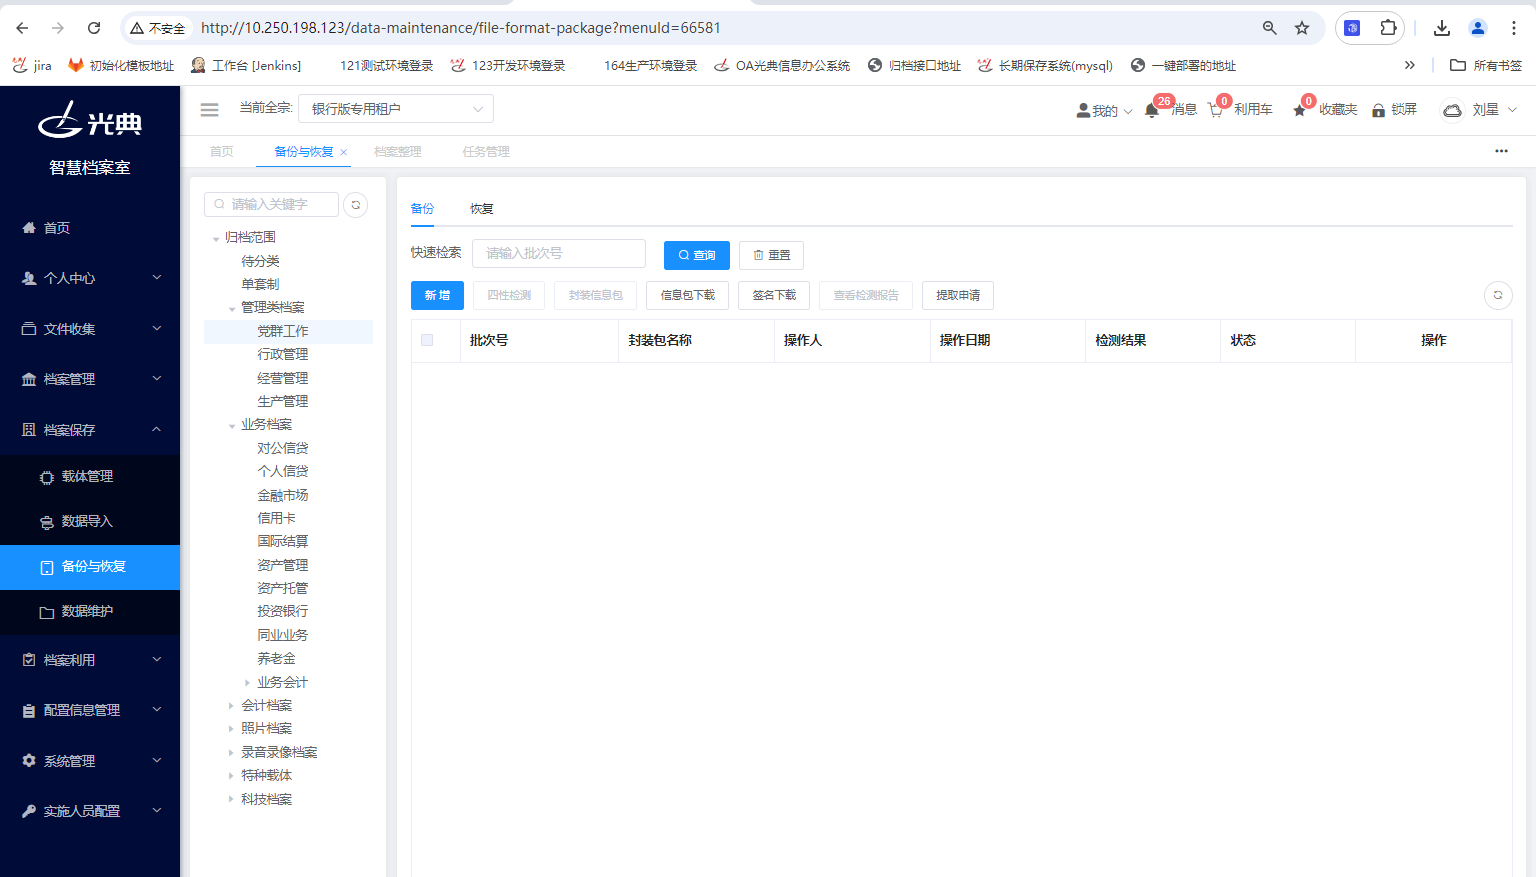
Task: Go back in browser history
Action: [22, 28]
